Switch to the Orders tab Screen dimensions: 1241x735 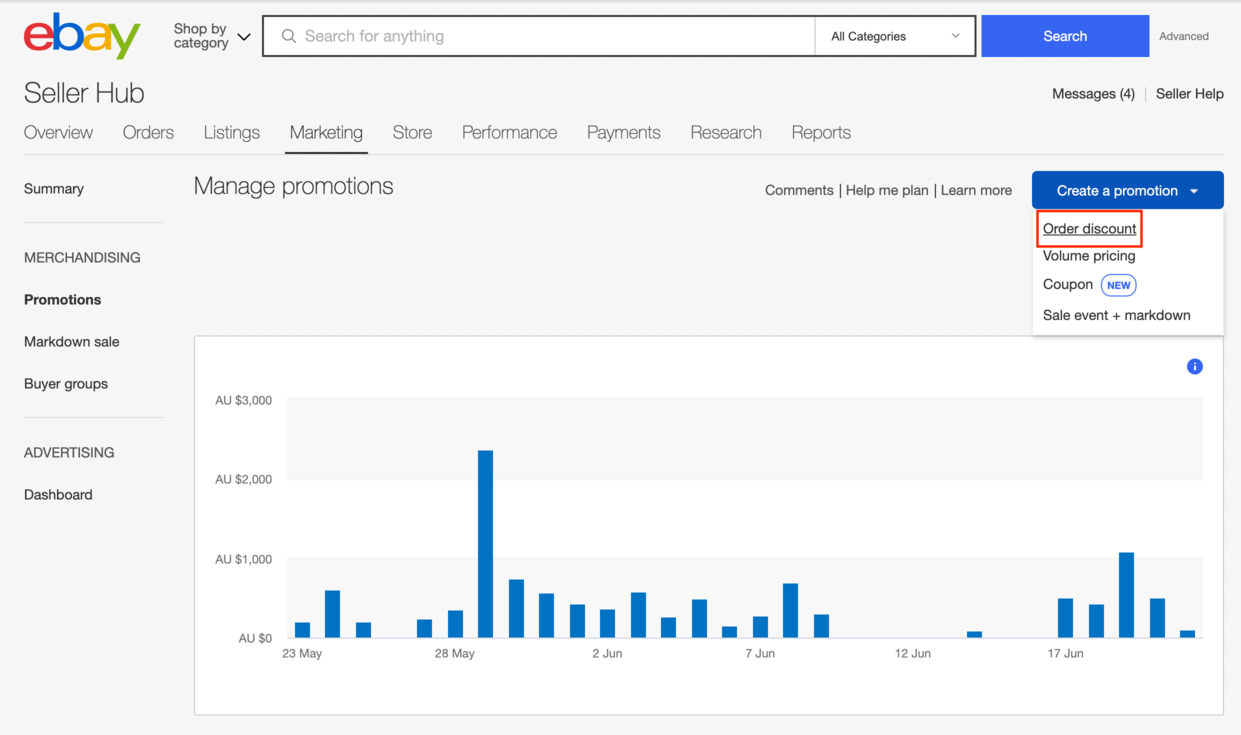point(148,132)
